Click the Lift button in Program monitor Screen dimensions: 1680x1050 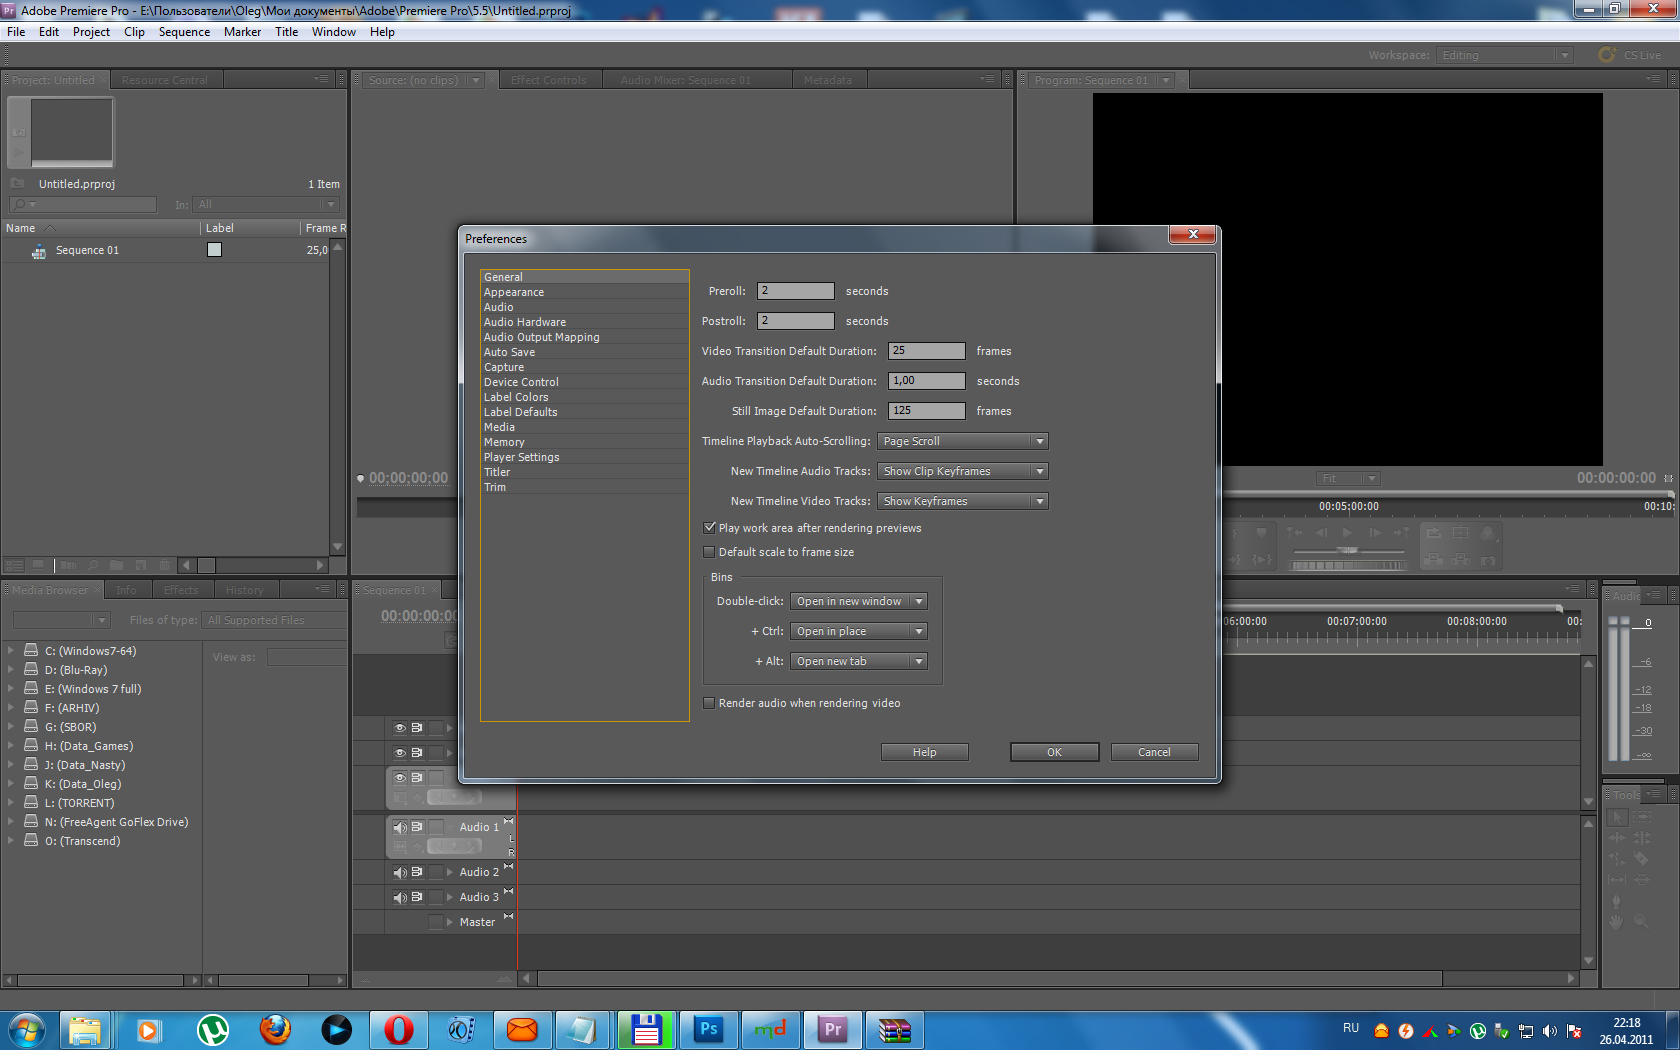click(x=1433, y=560)
